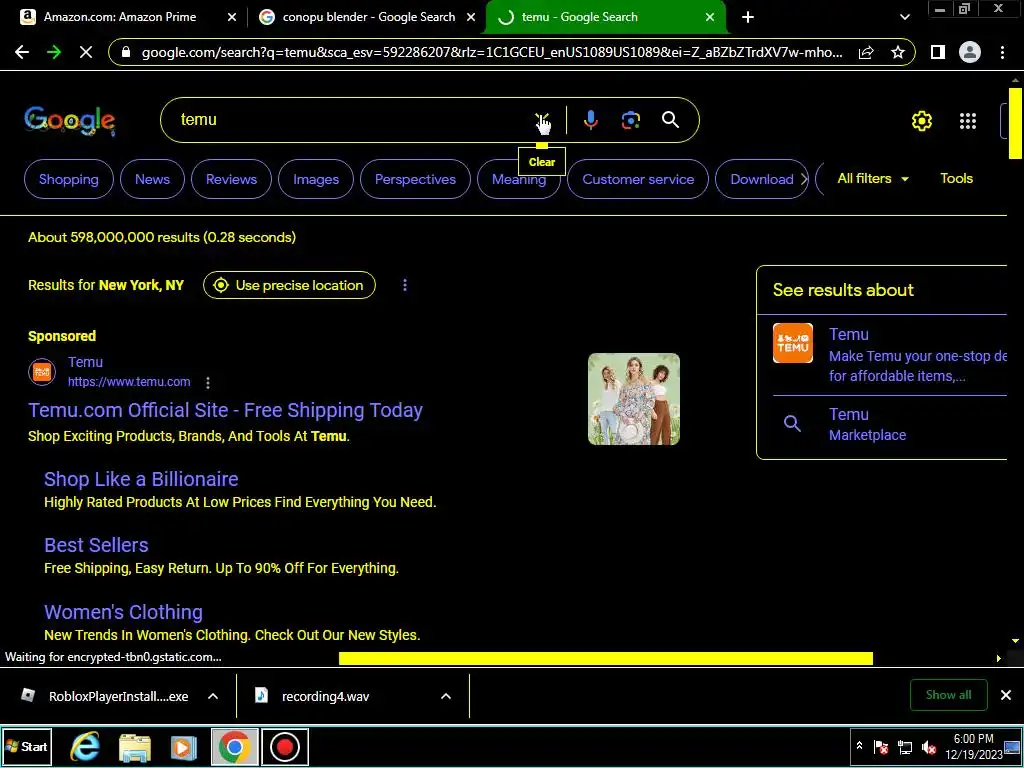The image size is (1024, 768).
Task: Go back to previous page
Action: [x=22, y=52]
